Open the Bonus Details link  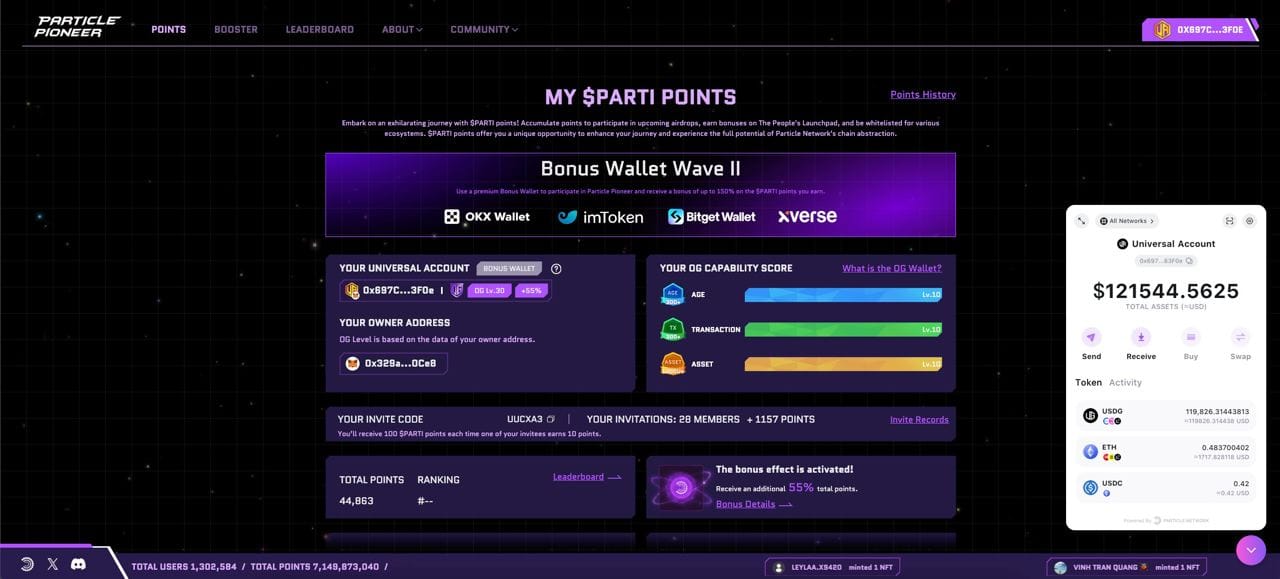pos(754,504)
